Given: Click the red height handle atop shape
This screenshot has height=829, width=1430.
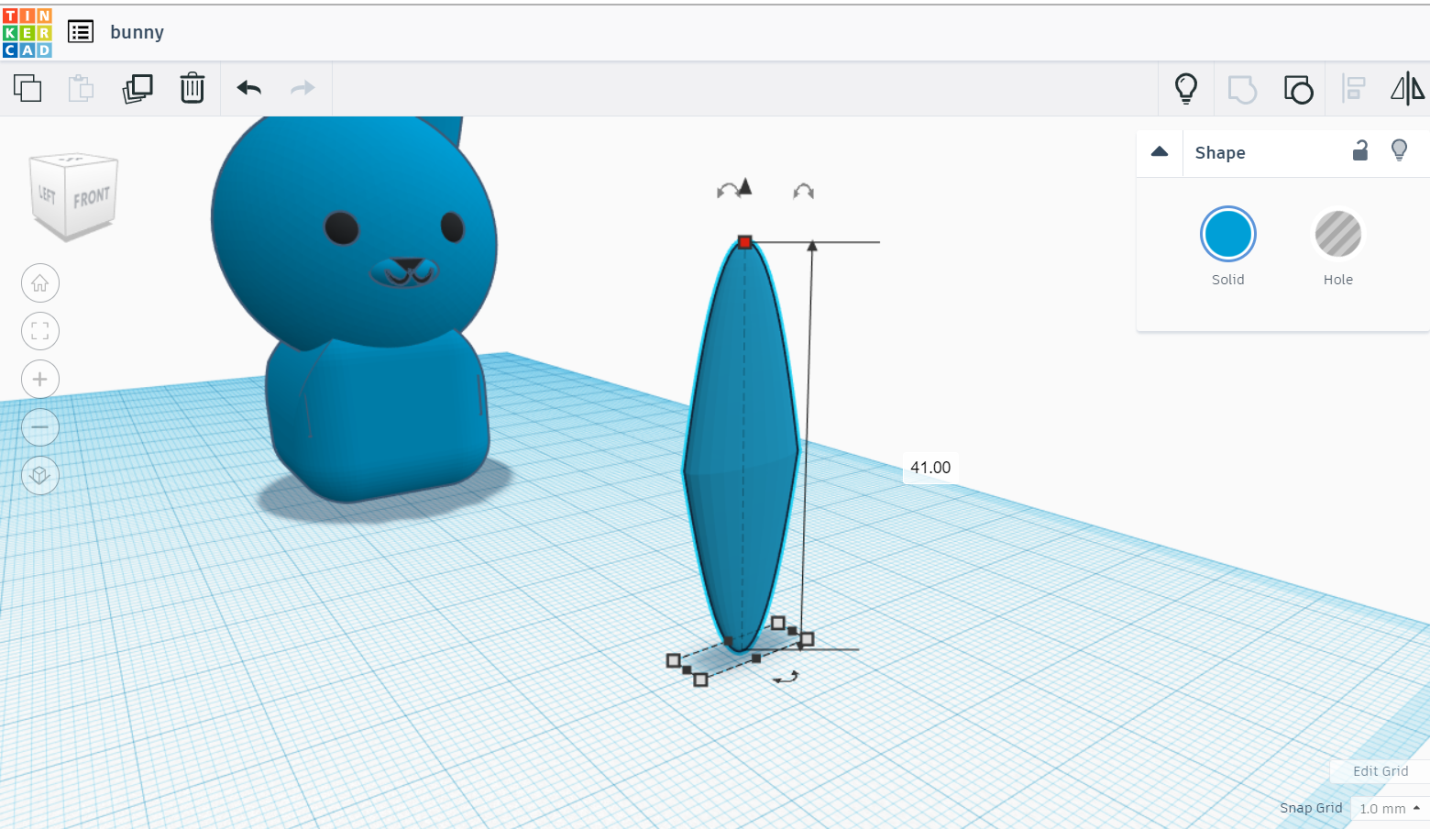Looking at the screenshot, I should 745,242.
